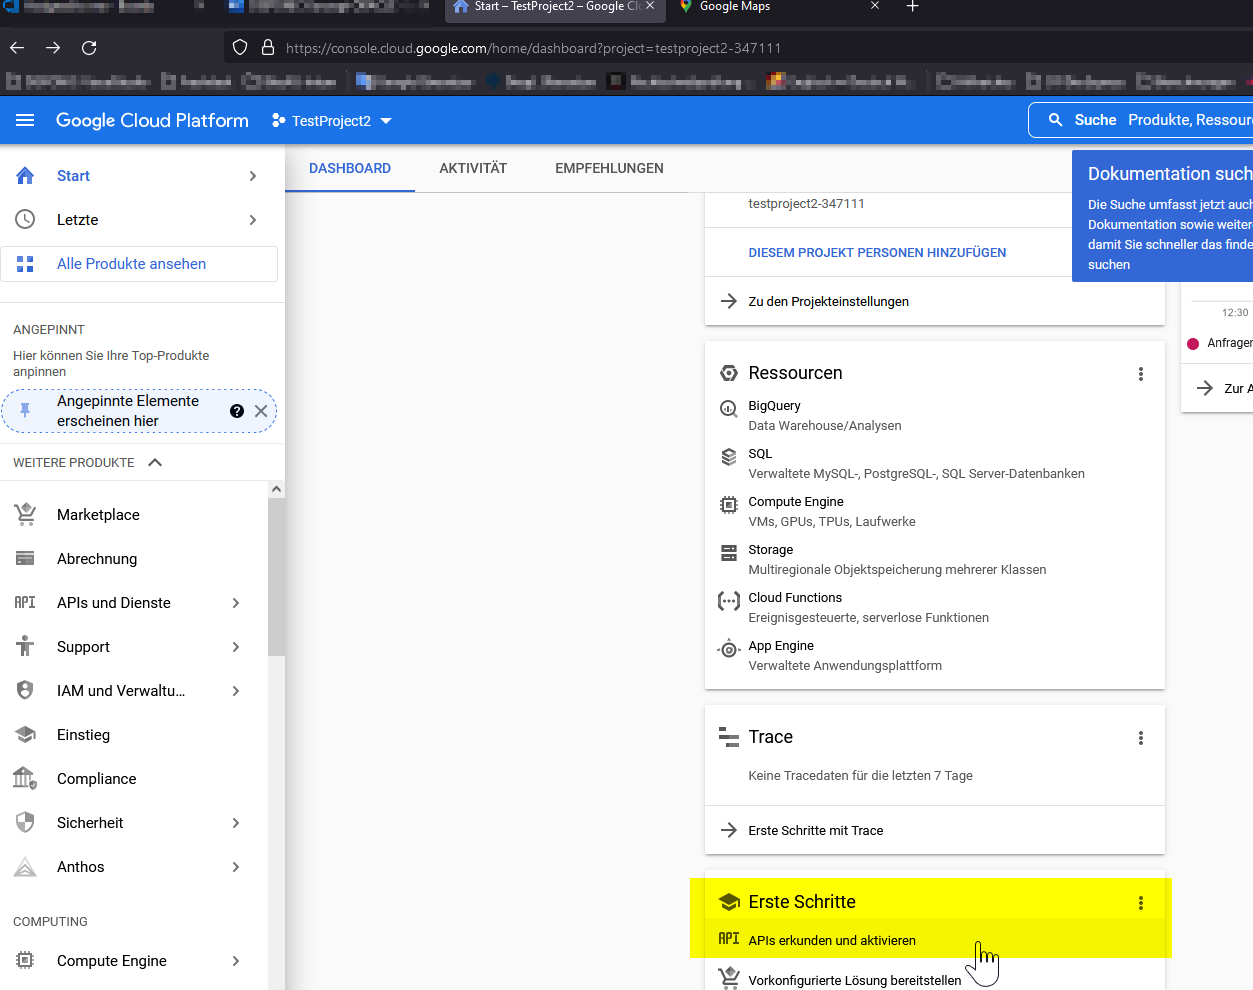The height and width of the screenshot is (990, 1253).
Task: Switch to the DASHBOARD tab
Action: [x=350, y=168]
